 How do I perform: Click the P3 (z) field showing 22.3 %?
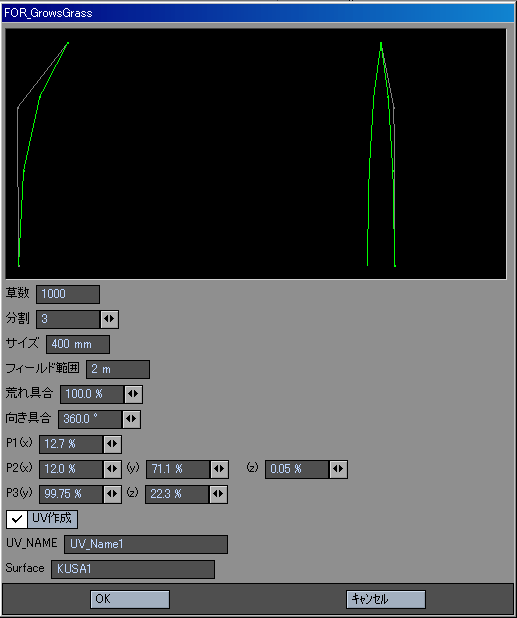[177, 494]
